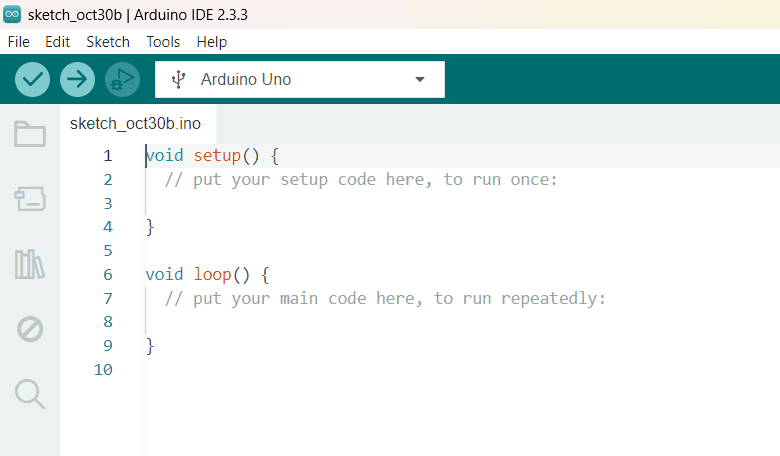Screen dimensions: 780x456
Task: Open the Library Manager books icon
Action: [x=30, y=264]
